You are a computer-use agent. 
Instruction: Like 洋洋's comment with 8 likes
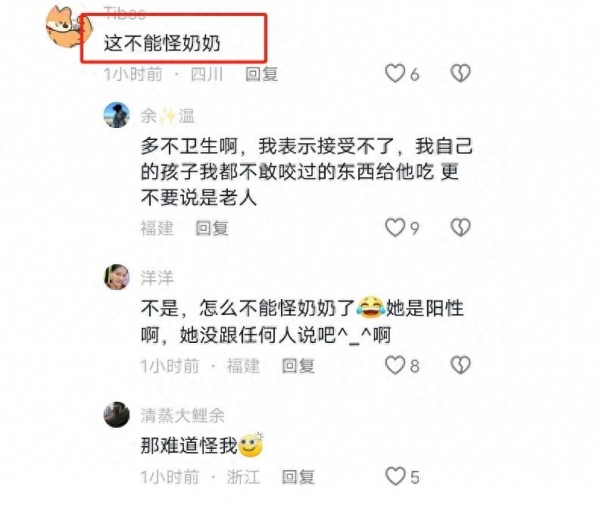pyautogui.click(x=395, y=365)
